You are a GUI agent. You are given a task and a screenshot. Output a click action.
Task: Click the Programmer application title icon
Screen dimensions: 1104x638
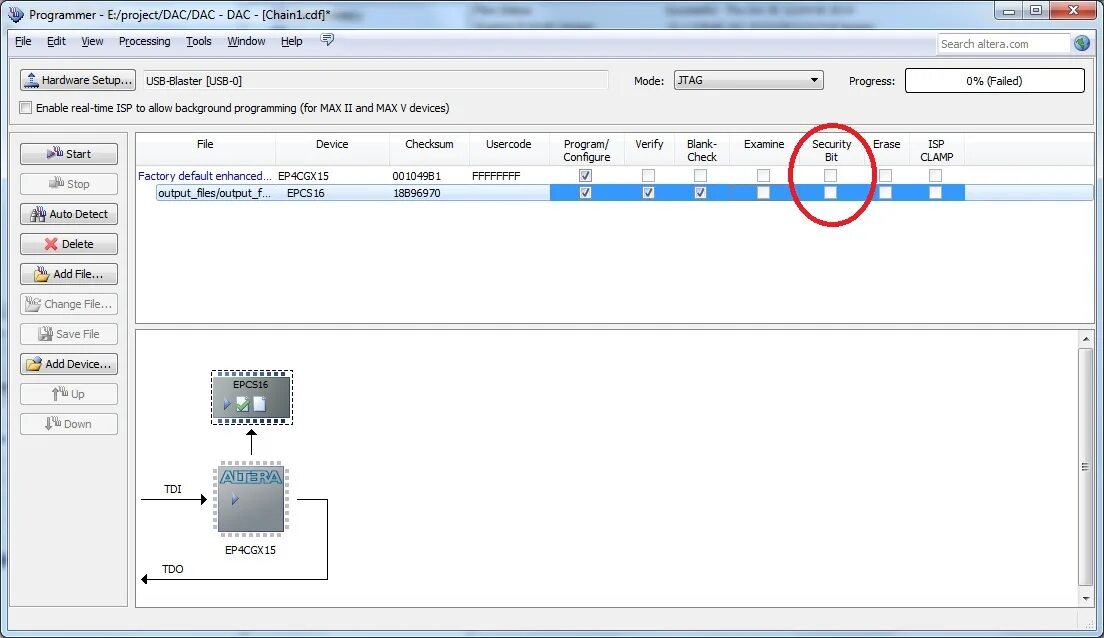point(15,13)
